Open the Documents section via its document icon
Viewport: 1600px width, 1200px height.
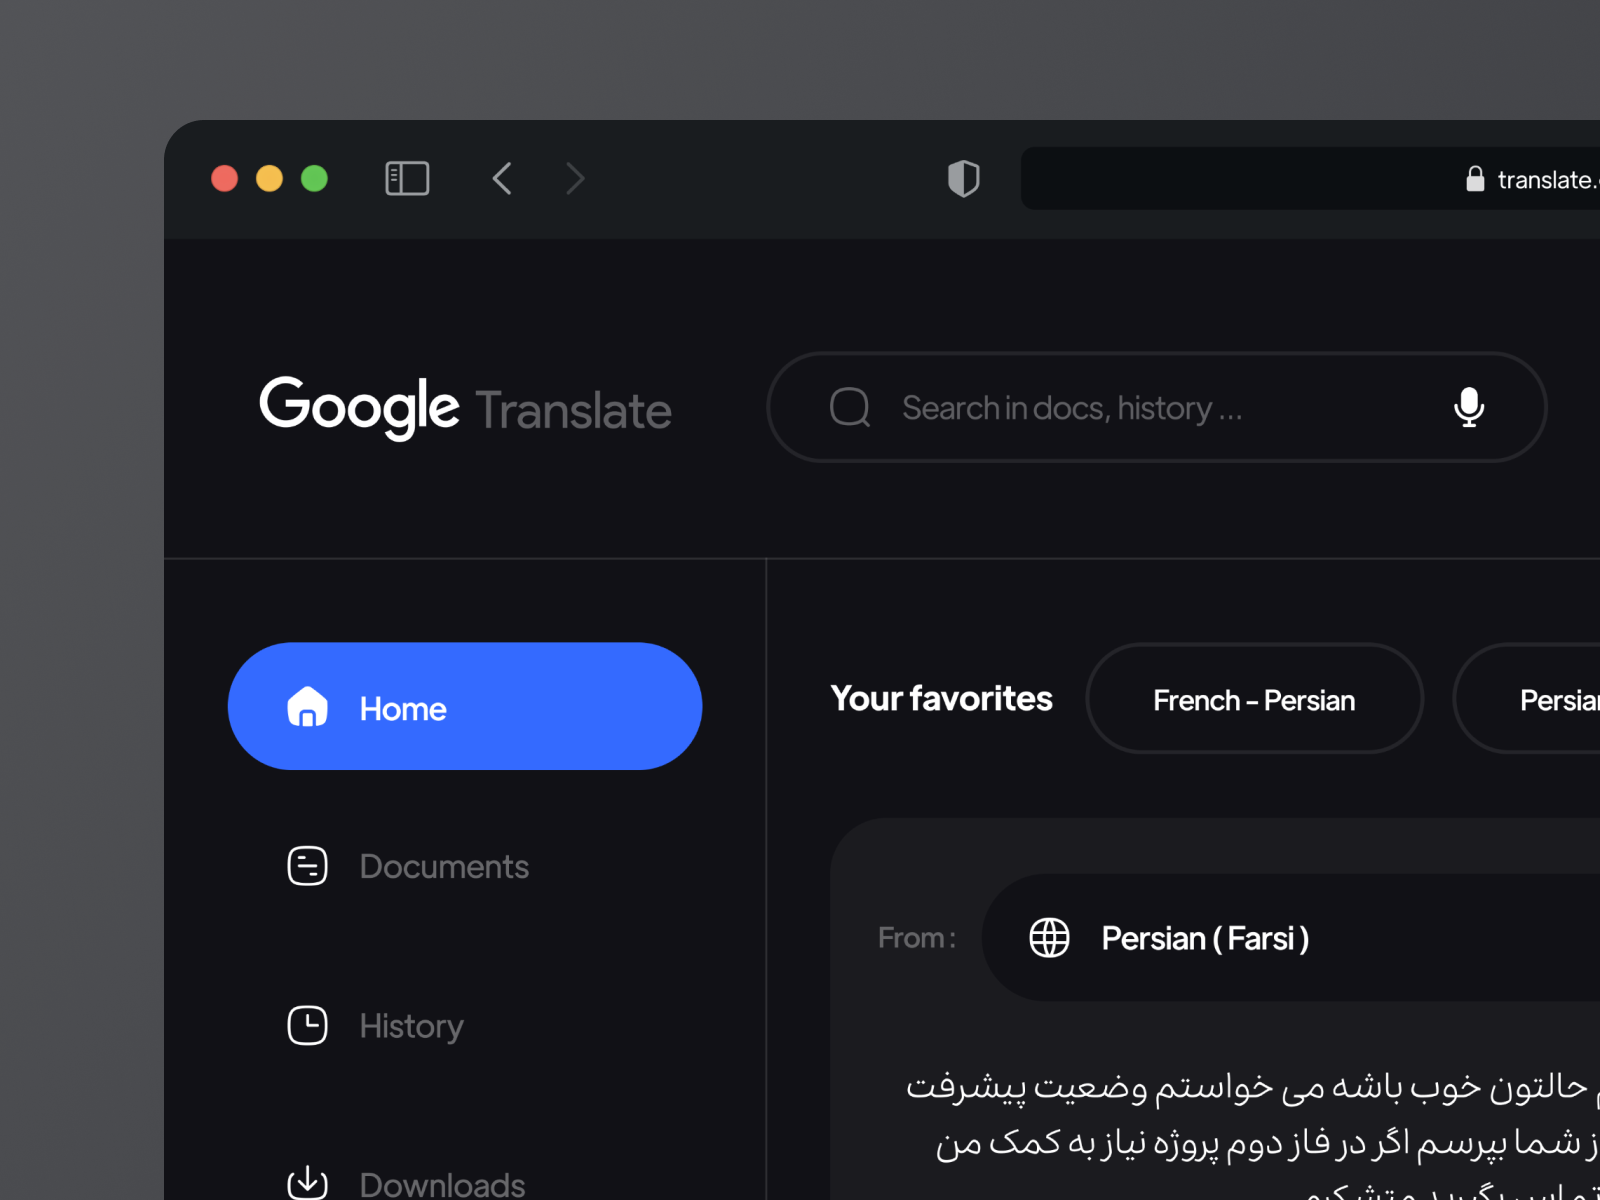308,866
